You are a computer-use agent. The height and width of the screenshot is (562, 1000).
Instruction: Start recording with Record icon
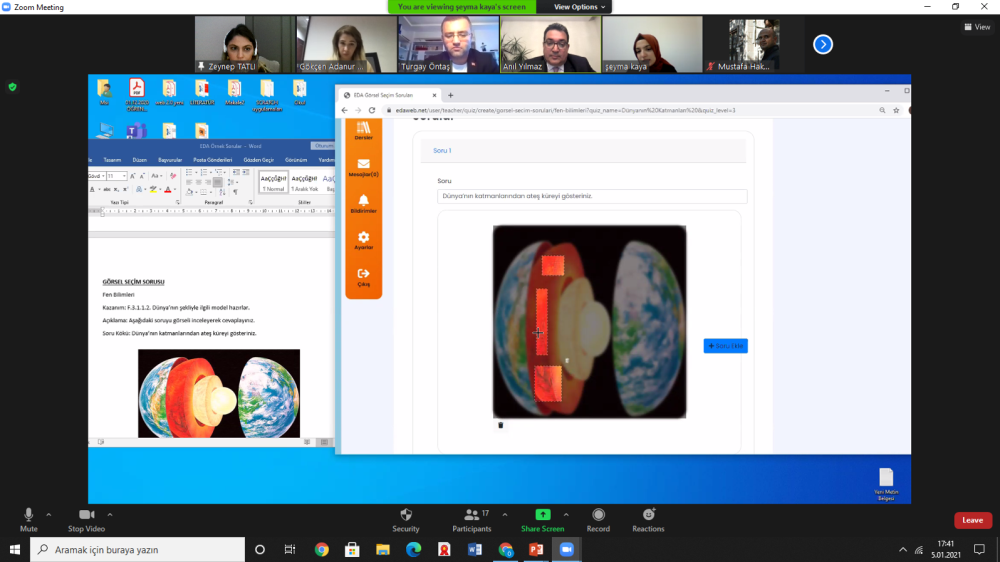point(598,515)
